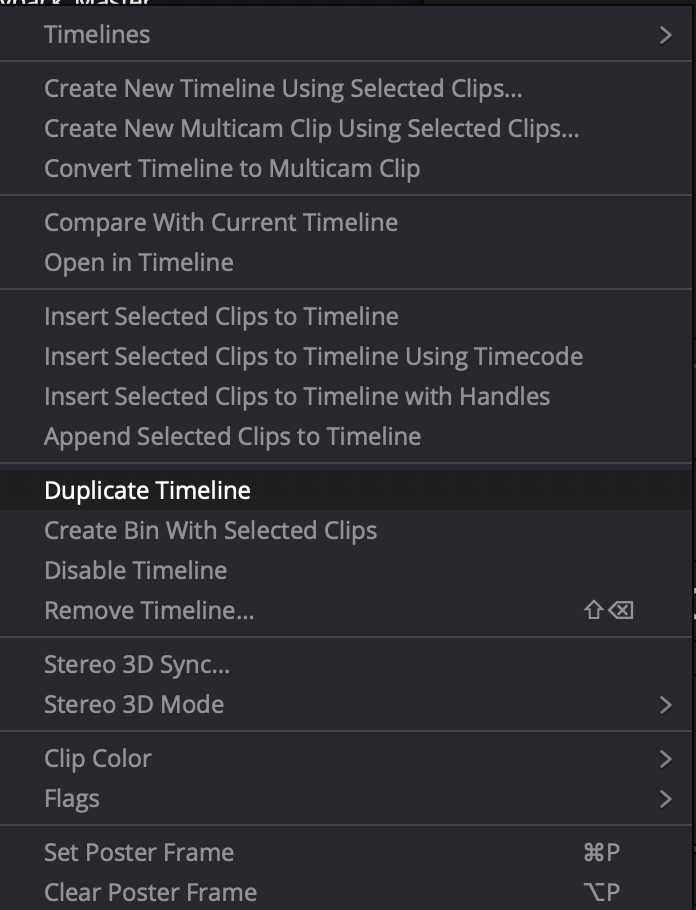Choose Append Selected Clips to Timeline
Image resolution: width=696 pixels, height=910 pixels.
[x=346, y=437]
